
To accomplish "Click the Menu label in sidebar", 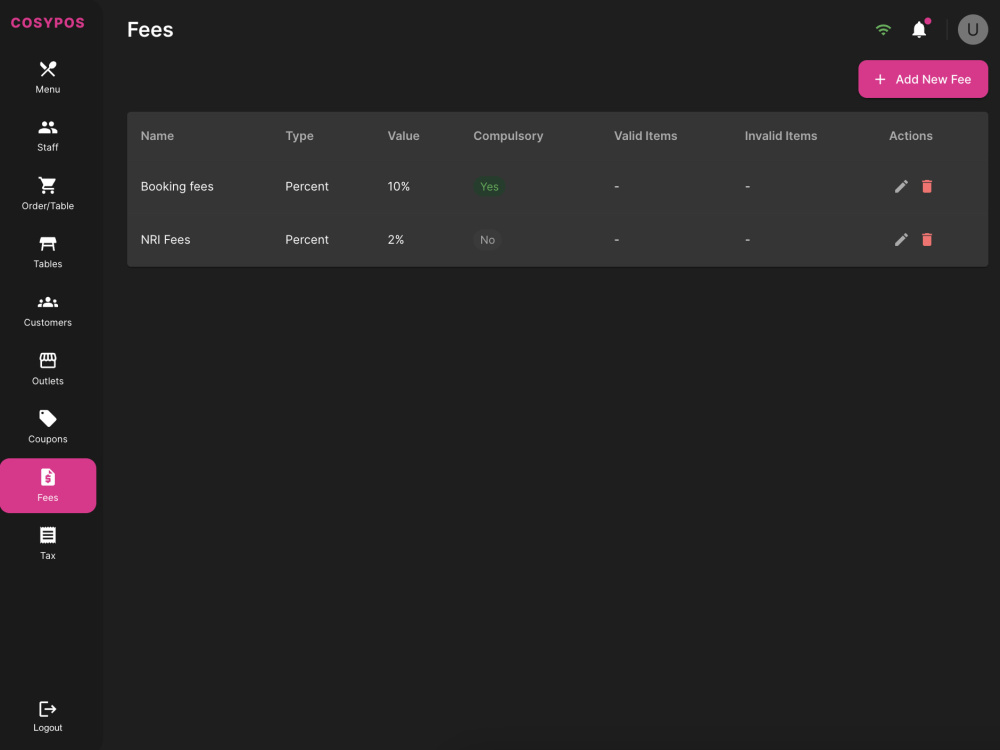I will coord(48,89).
